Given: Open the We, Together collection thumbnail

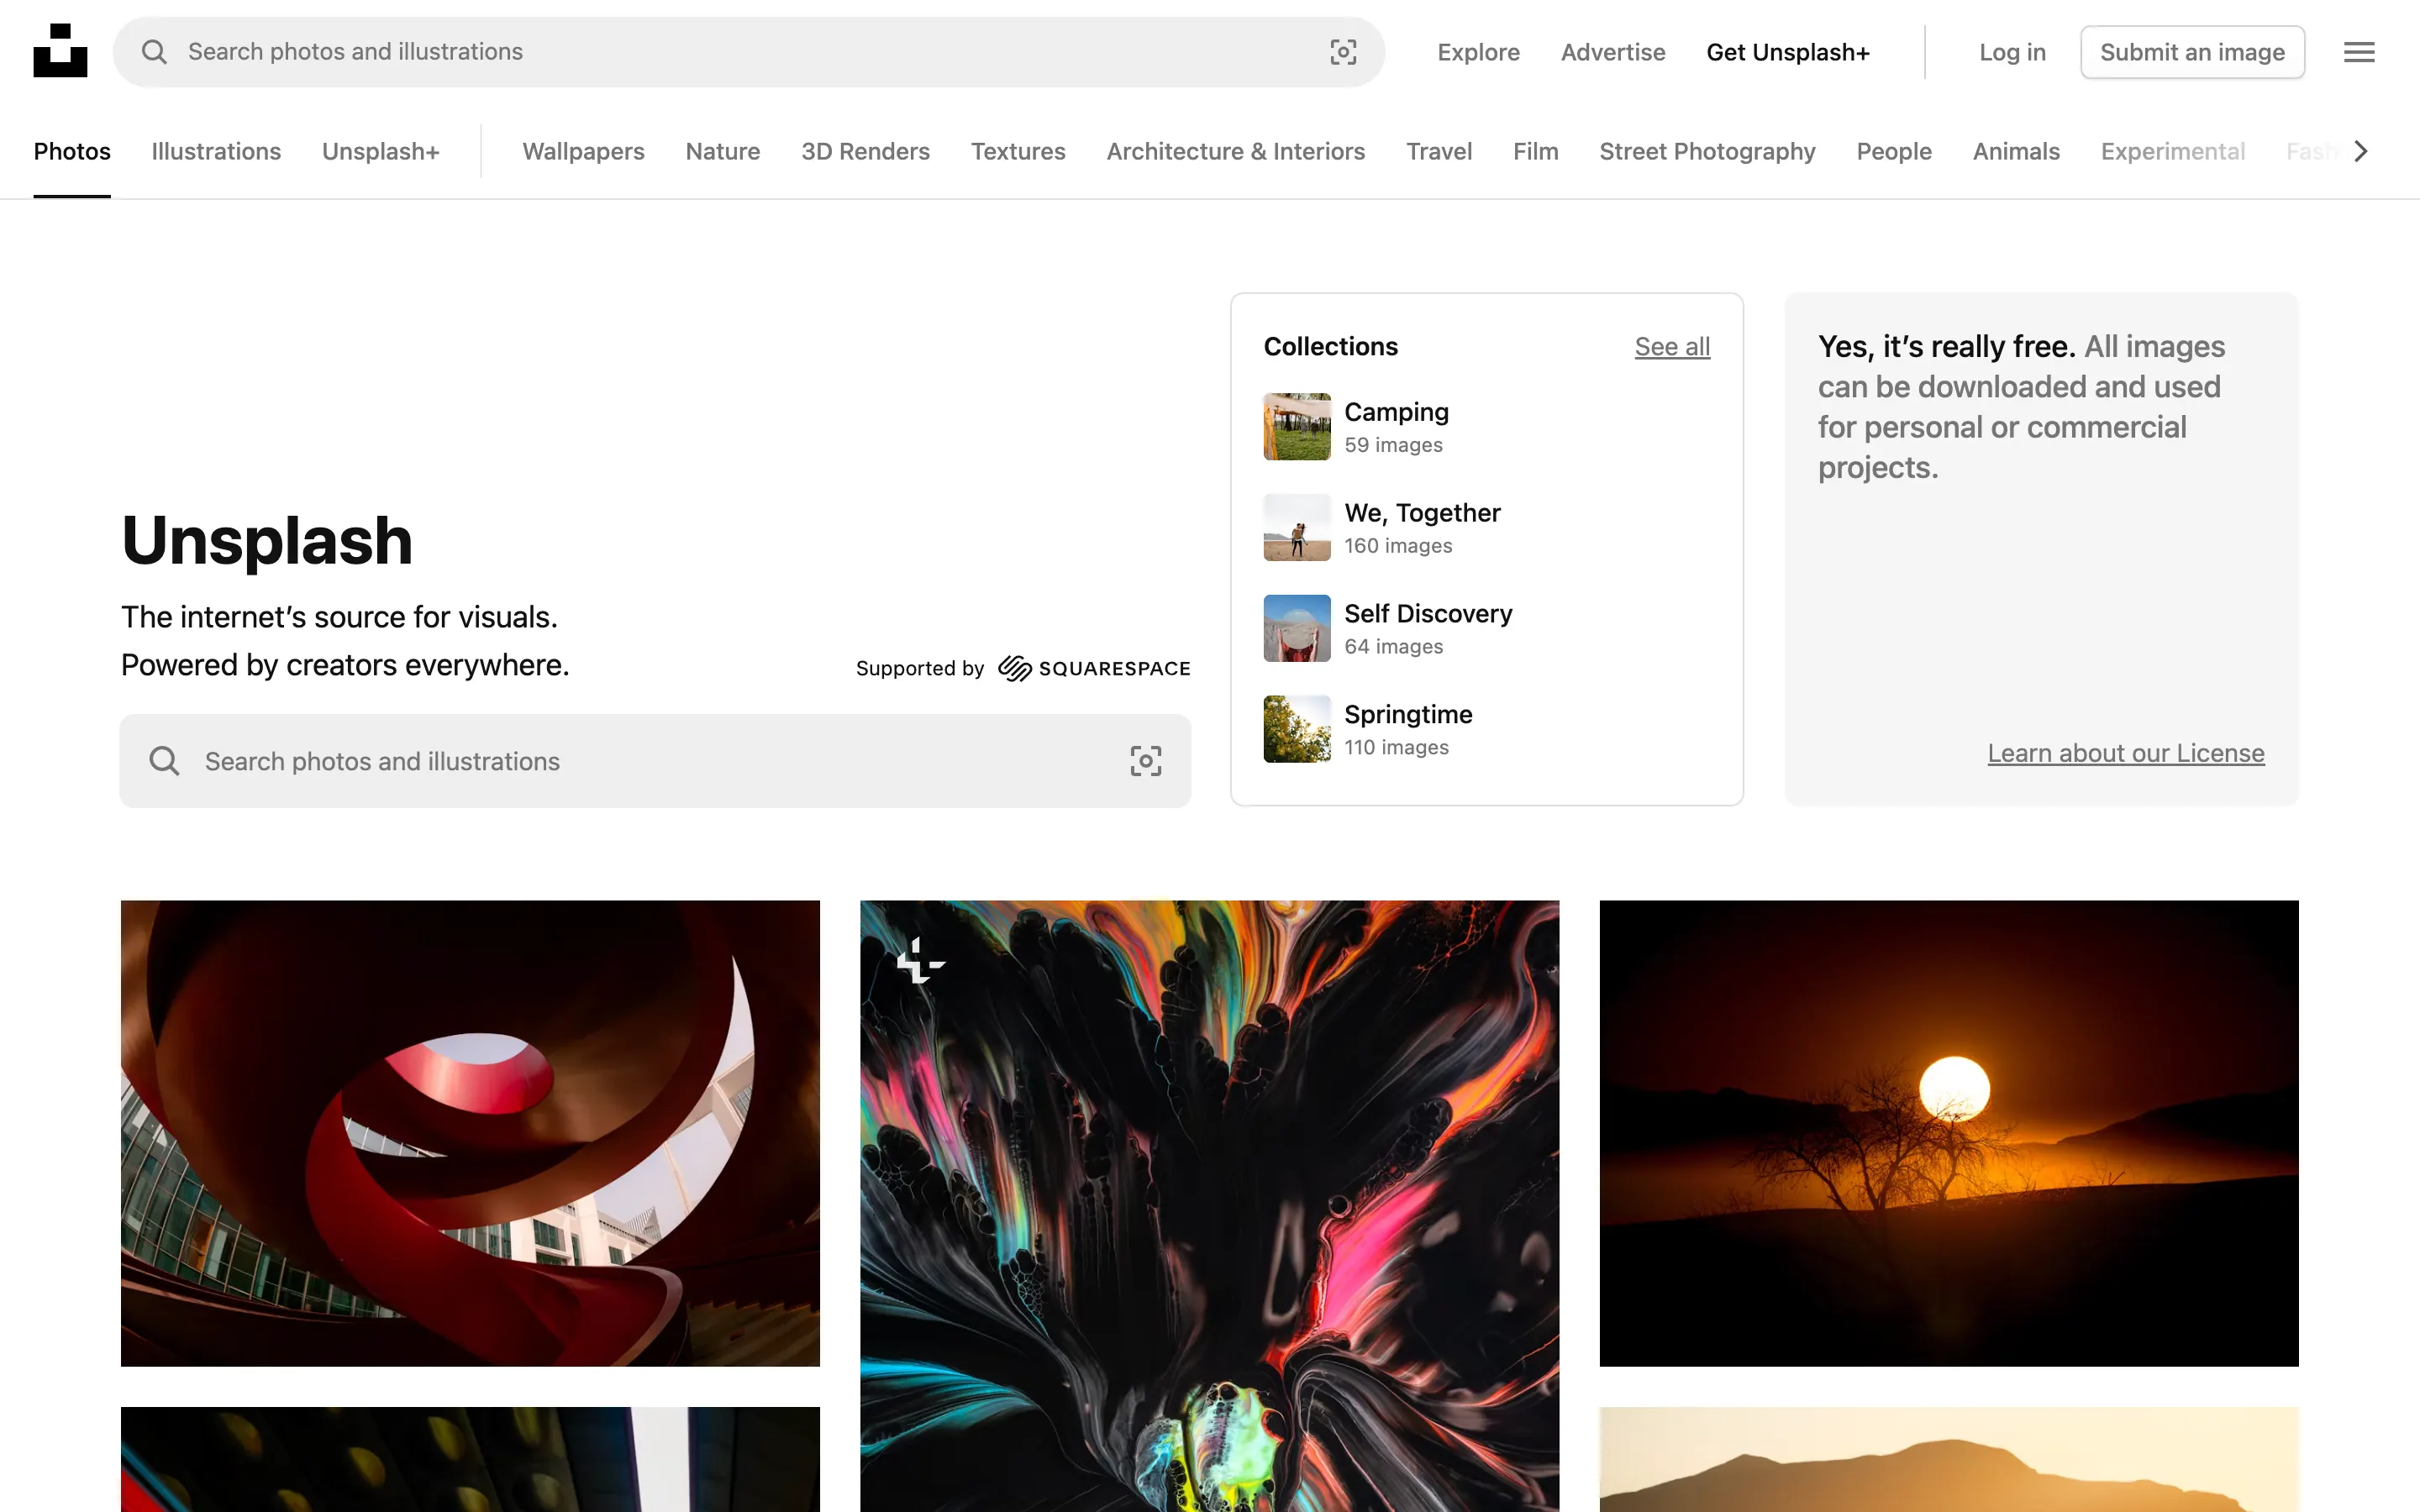Looking at the screenshot, I should [x=1297, y=527].
